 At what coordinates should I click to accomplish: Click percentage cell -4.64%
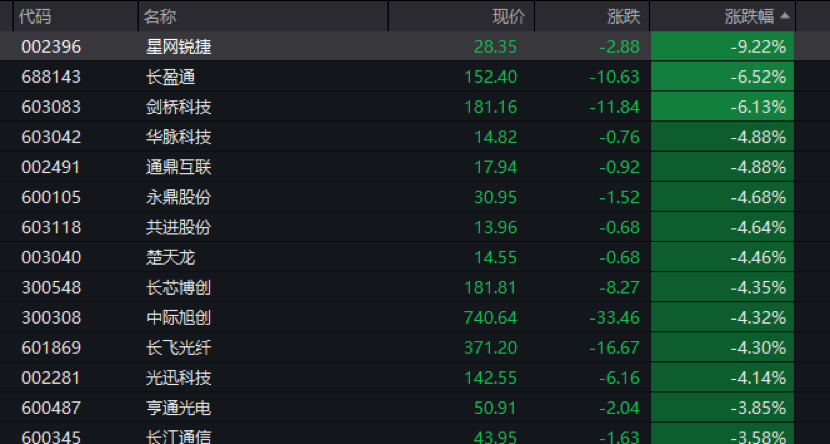[x=723, y=227]
